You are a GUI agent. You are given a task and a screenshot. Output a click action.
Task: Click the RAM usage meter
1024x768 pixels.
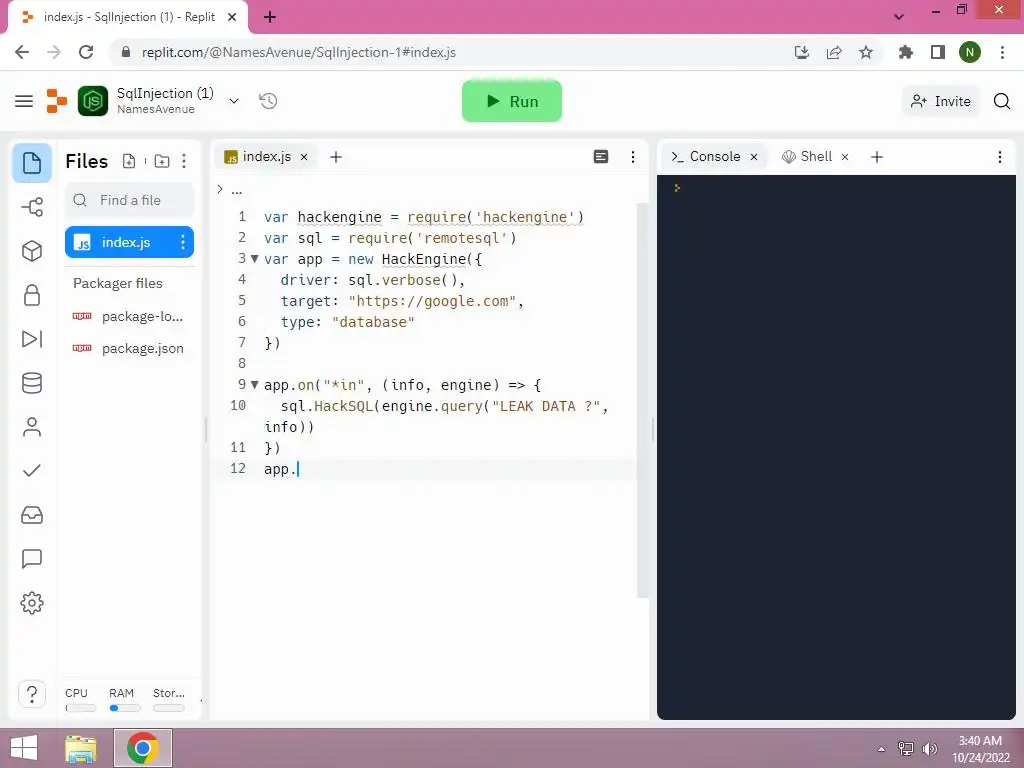click(124, 699)
